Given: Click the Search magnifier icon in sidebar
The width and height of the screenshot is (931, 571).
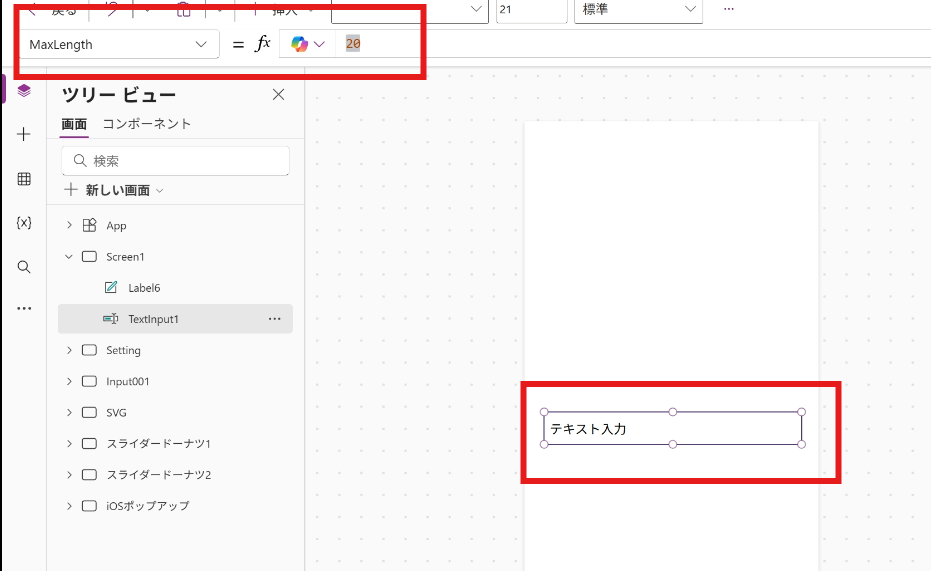Looking at the screenshot, I should [24, 267].
